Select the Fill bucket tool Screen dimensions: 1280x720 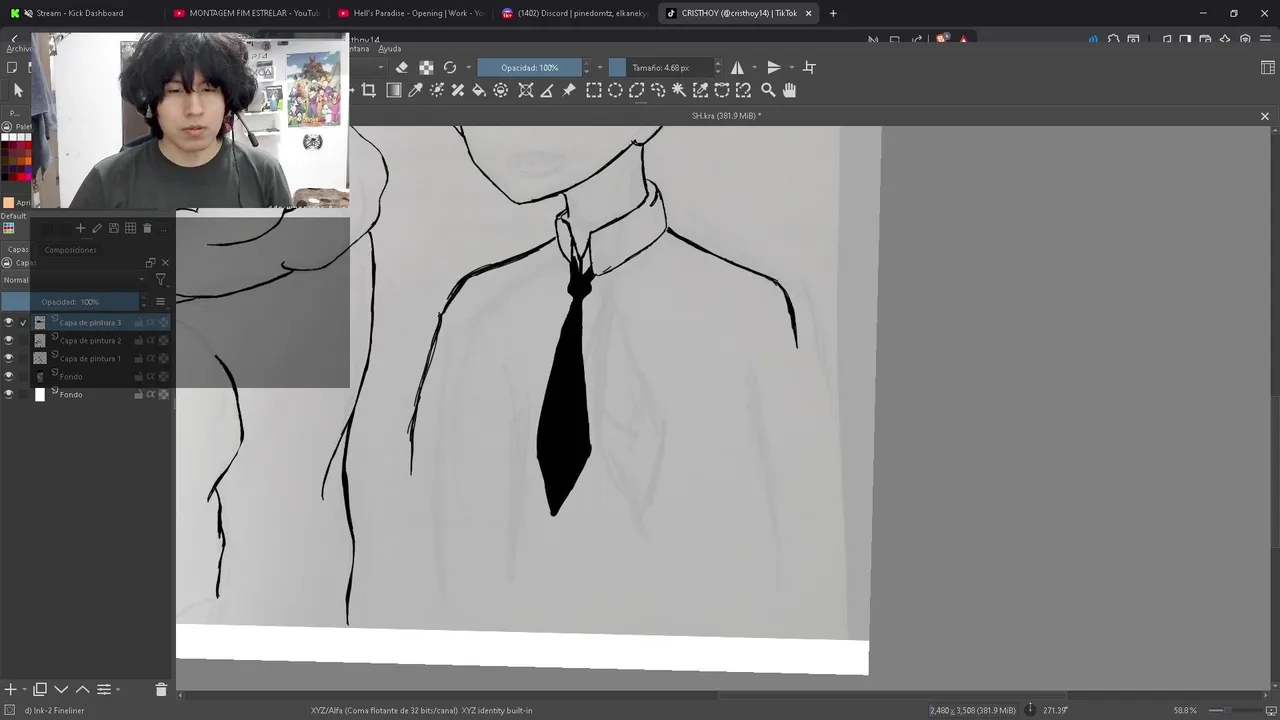[479, 90]
